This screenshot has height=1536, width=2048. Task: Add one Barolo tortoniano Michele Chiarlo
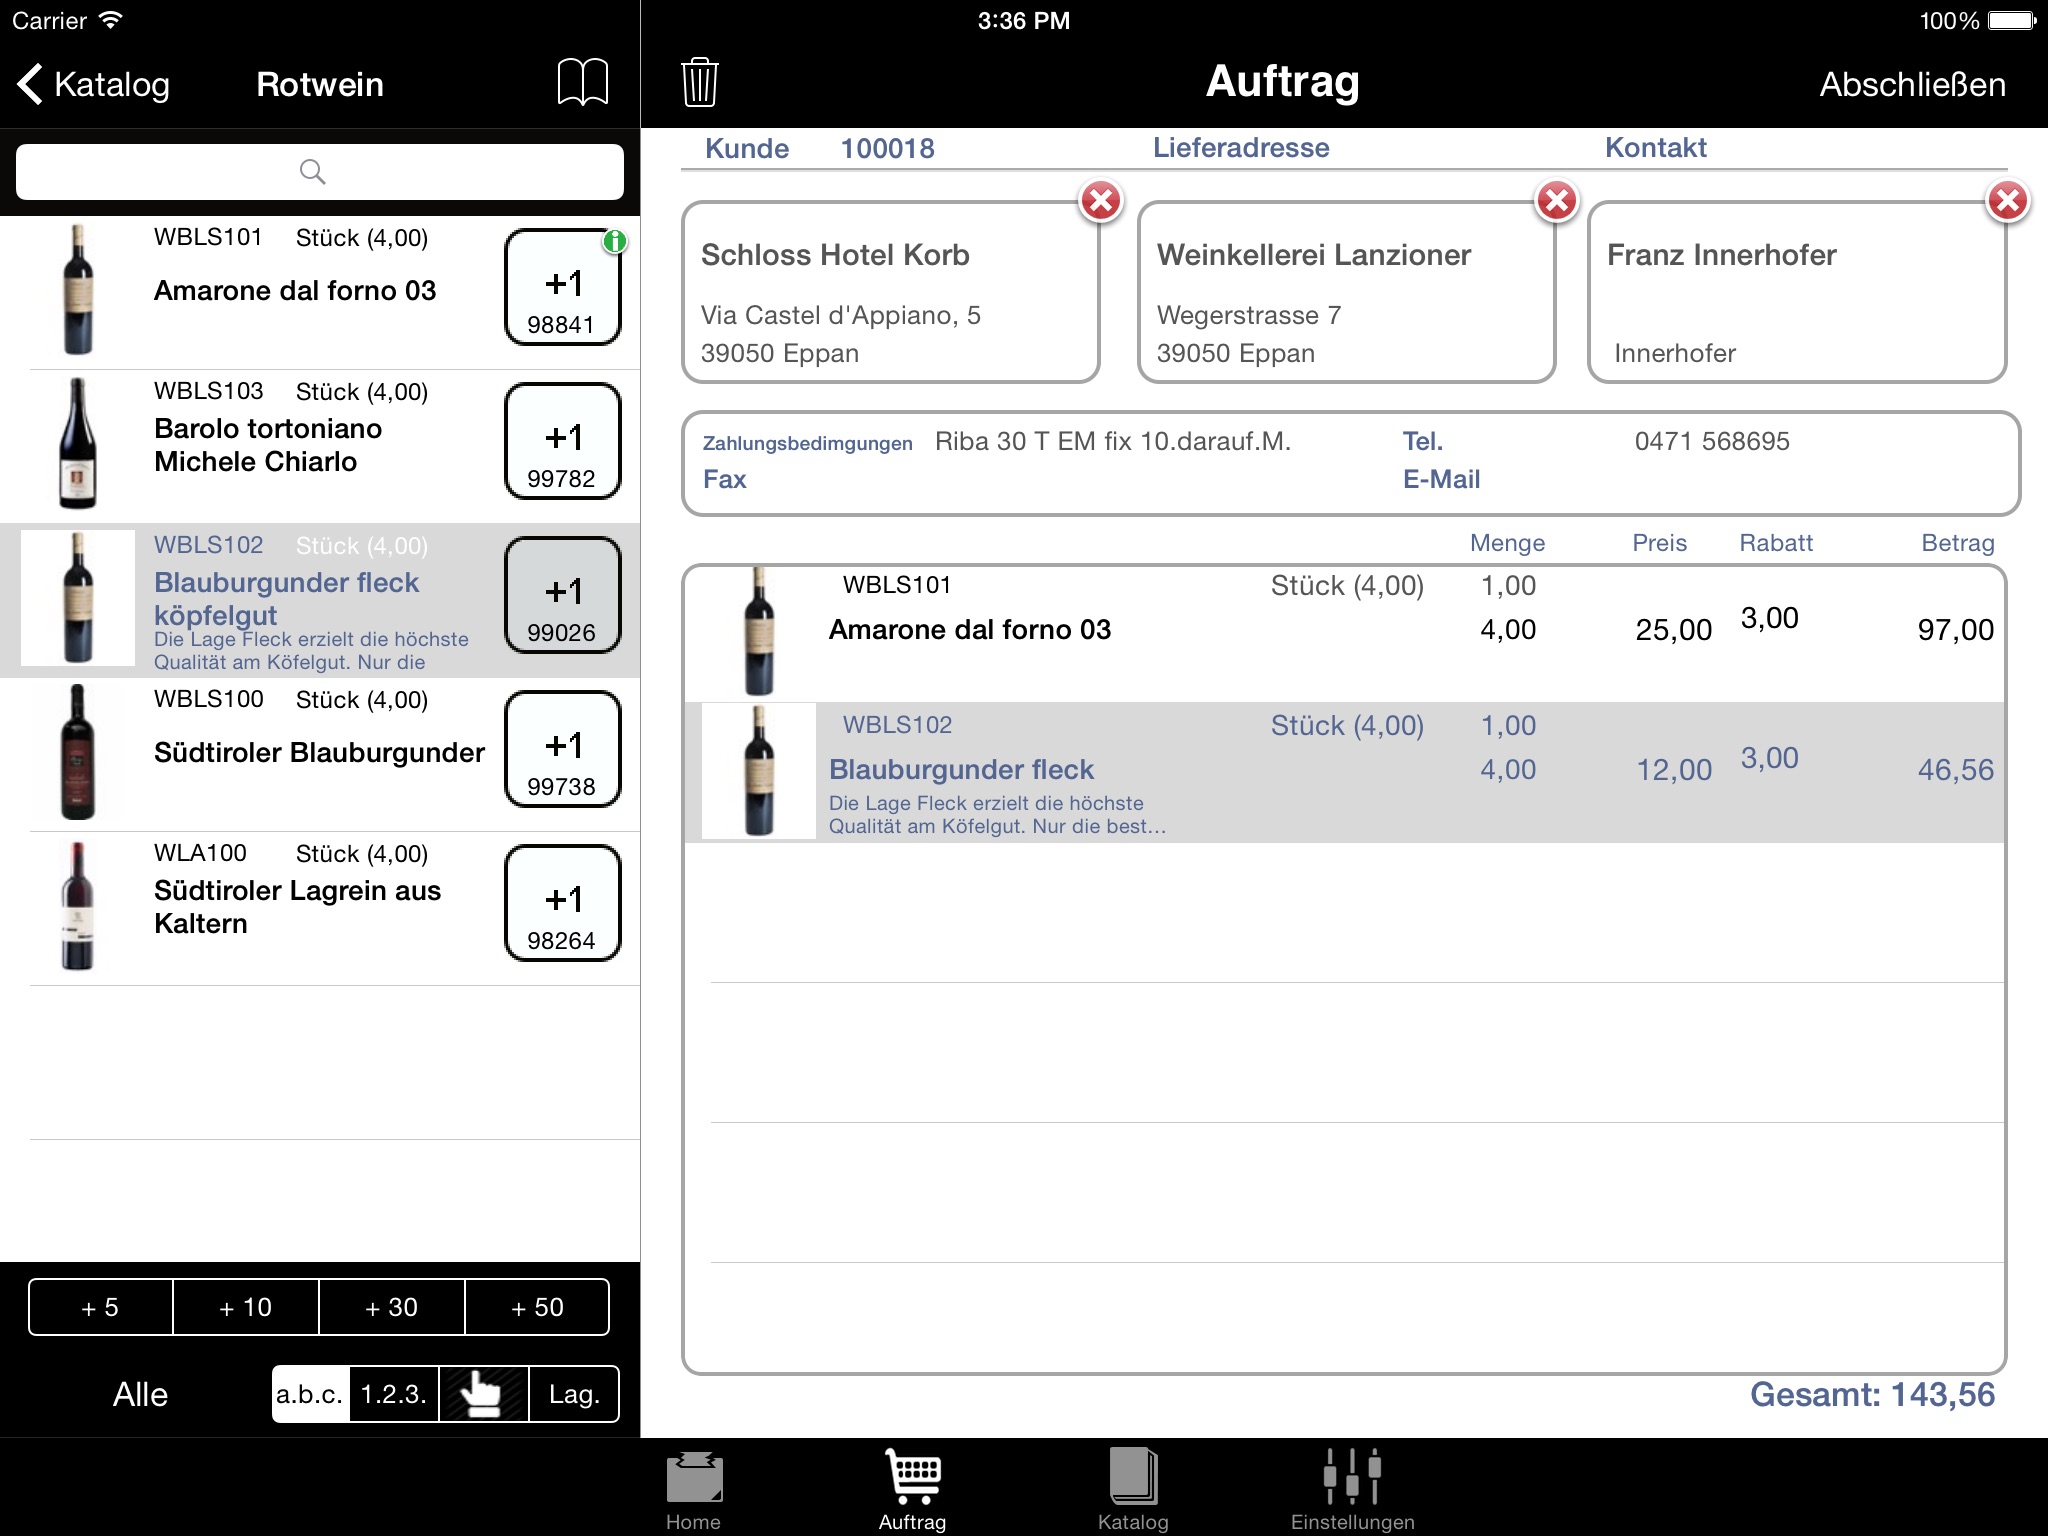(x=563, y=441)
